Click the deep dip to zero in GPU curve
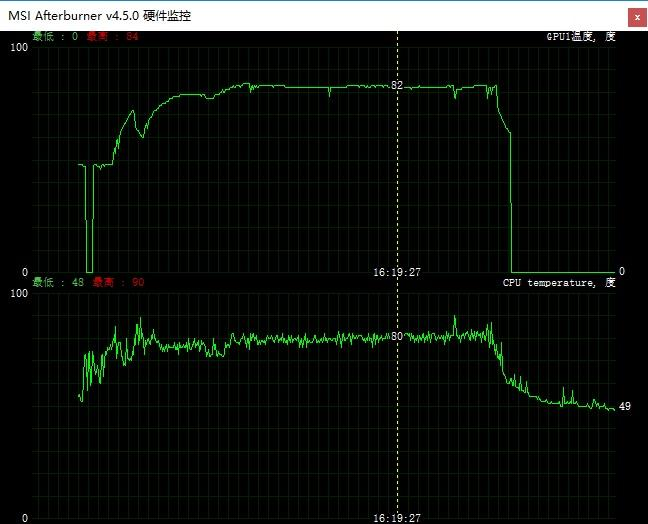Viewport: 648px width, 524px height. 89,250
